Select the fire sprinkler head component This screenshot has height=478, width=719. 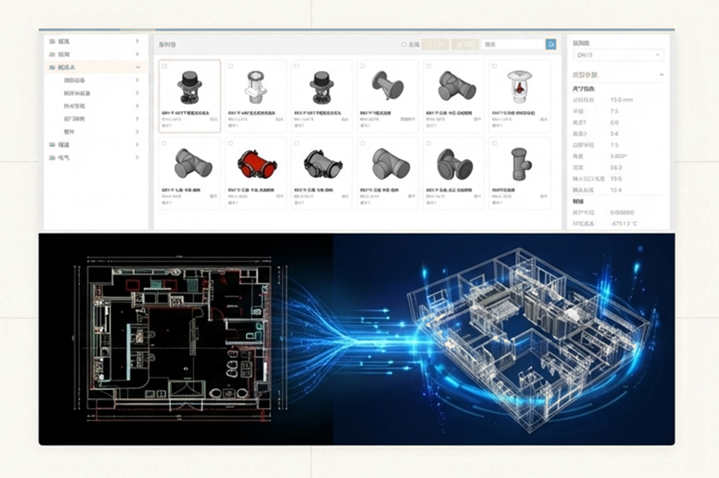coord(518,86)
